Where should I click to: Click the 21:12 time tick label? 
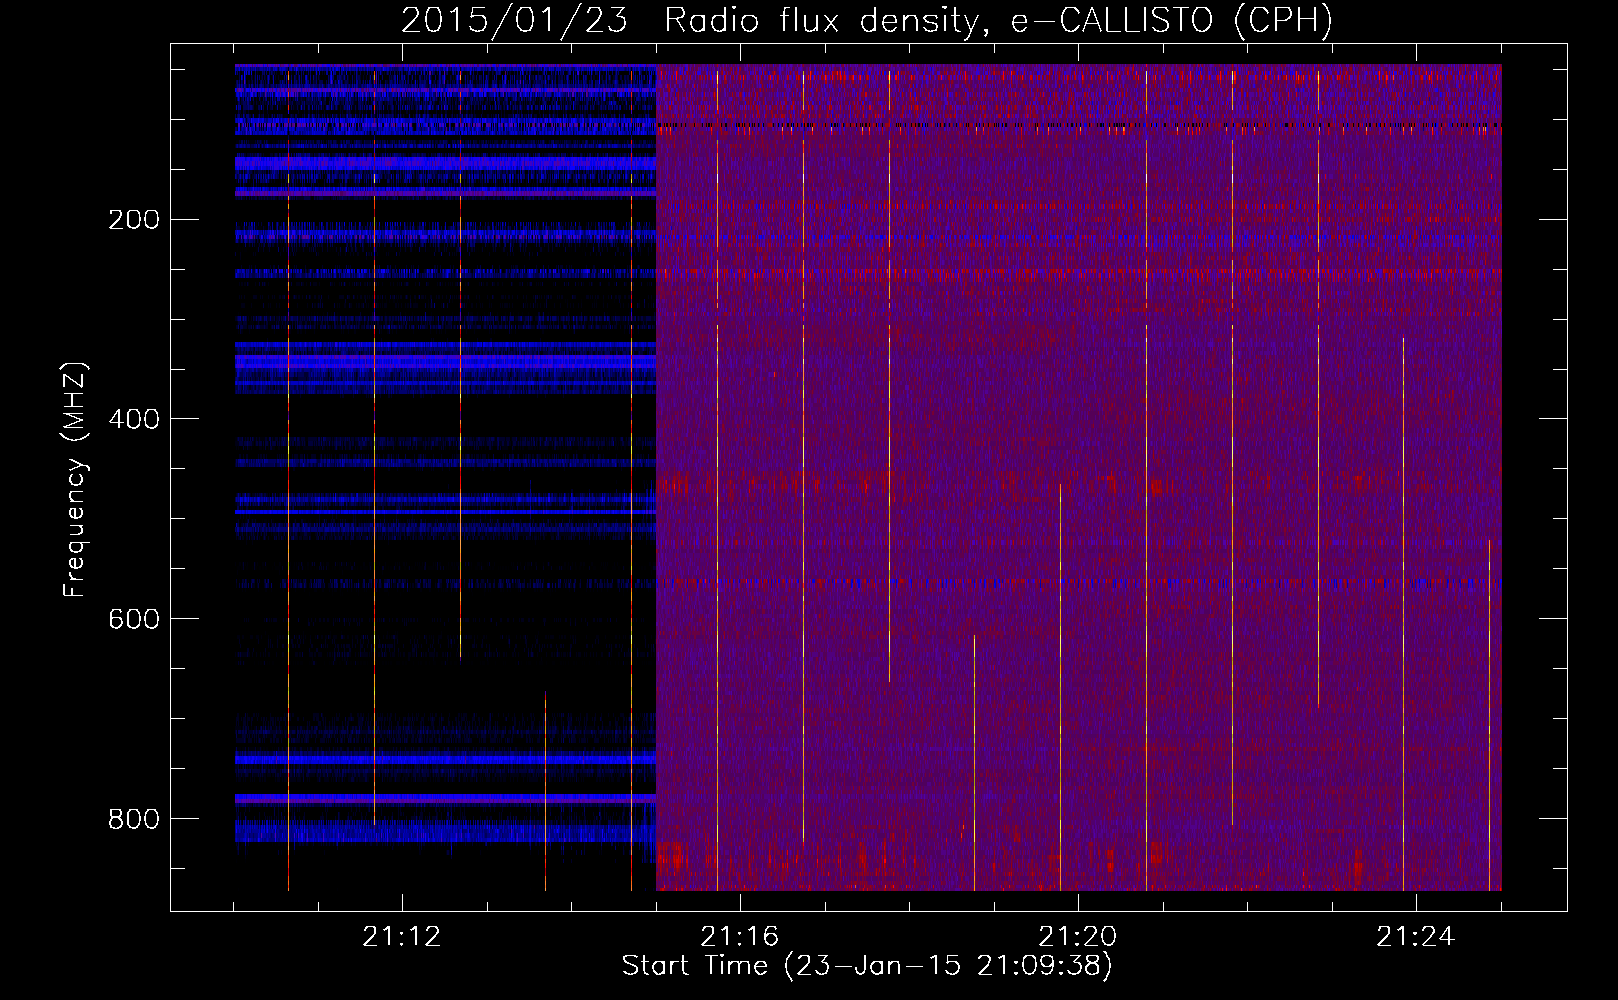[x=402, y=937]
